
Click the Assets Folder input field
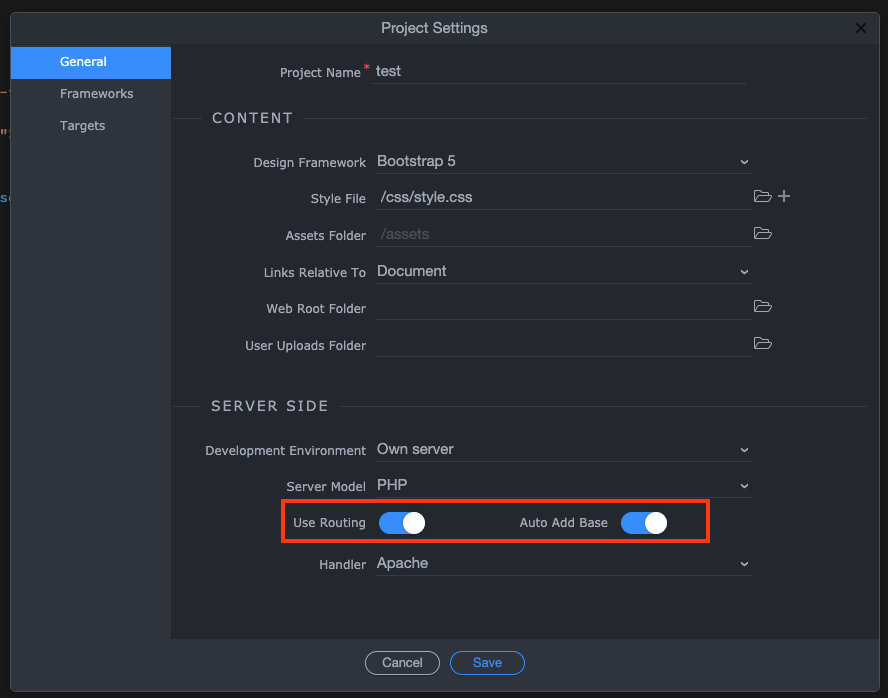click(563, 234)
